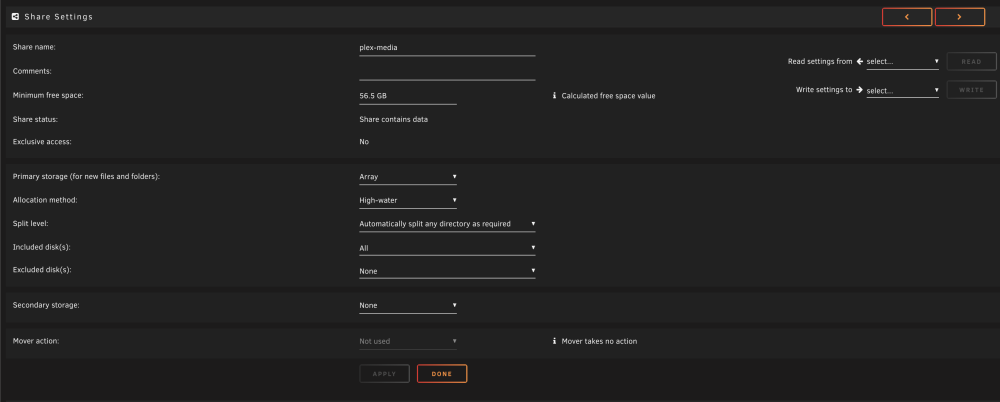1000x402 pixels.
Task: Click left arrow icon after Read settings from
Action: click(860, 61)
